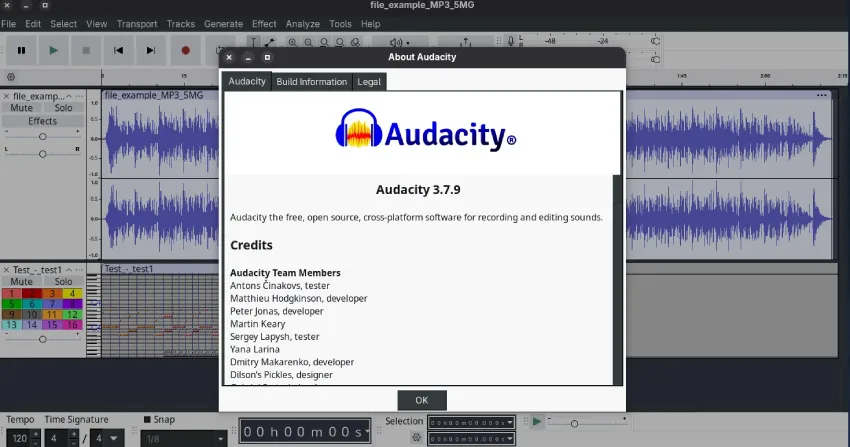850x447 pixels.
Task: Click the Pause transport button
Action: [21, 50]
